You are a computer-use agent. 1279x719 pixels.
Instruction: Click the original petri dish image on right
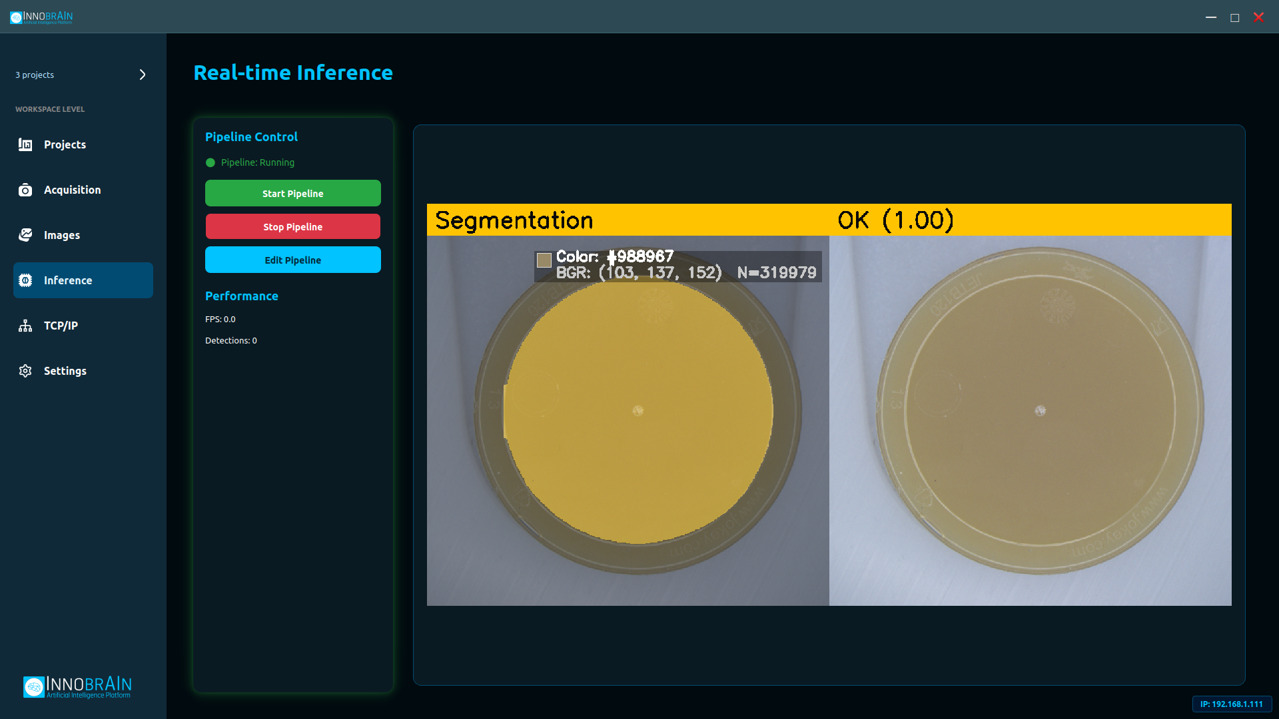[x=1030, y=420]
